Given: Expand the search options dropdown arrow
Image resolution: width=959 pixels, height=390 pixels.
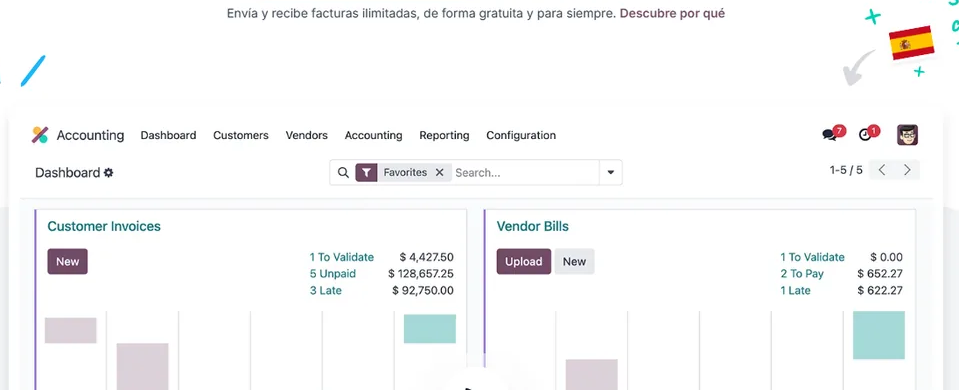Looking at the screenshot, I should click(x=610, y=172).
